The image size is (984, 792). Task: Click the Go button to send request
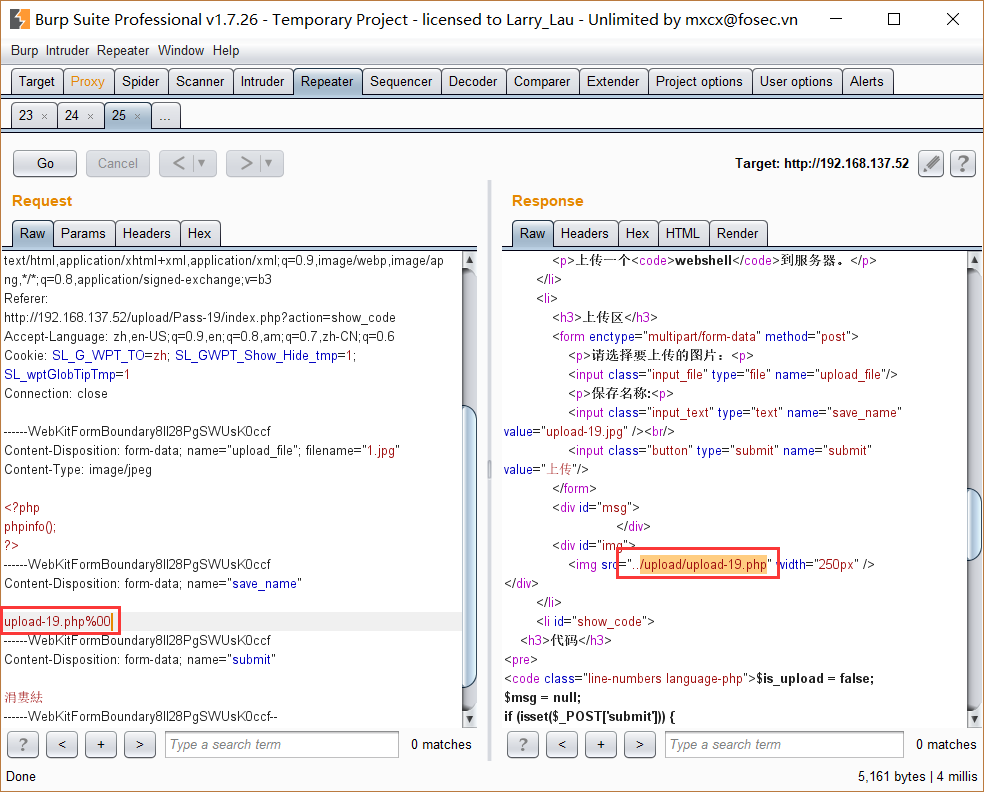tap(45, 164)
